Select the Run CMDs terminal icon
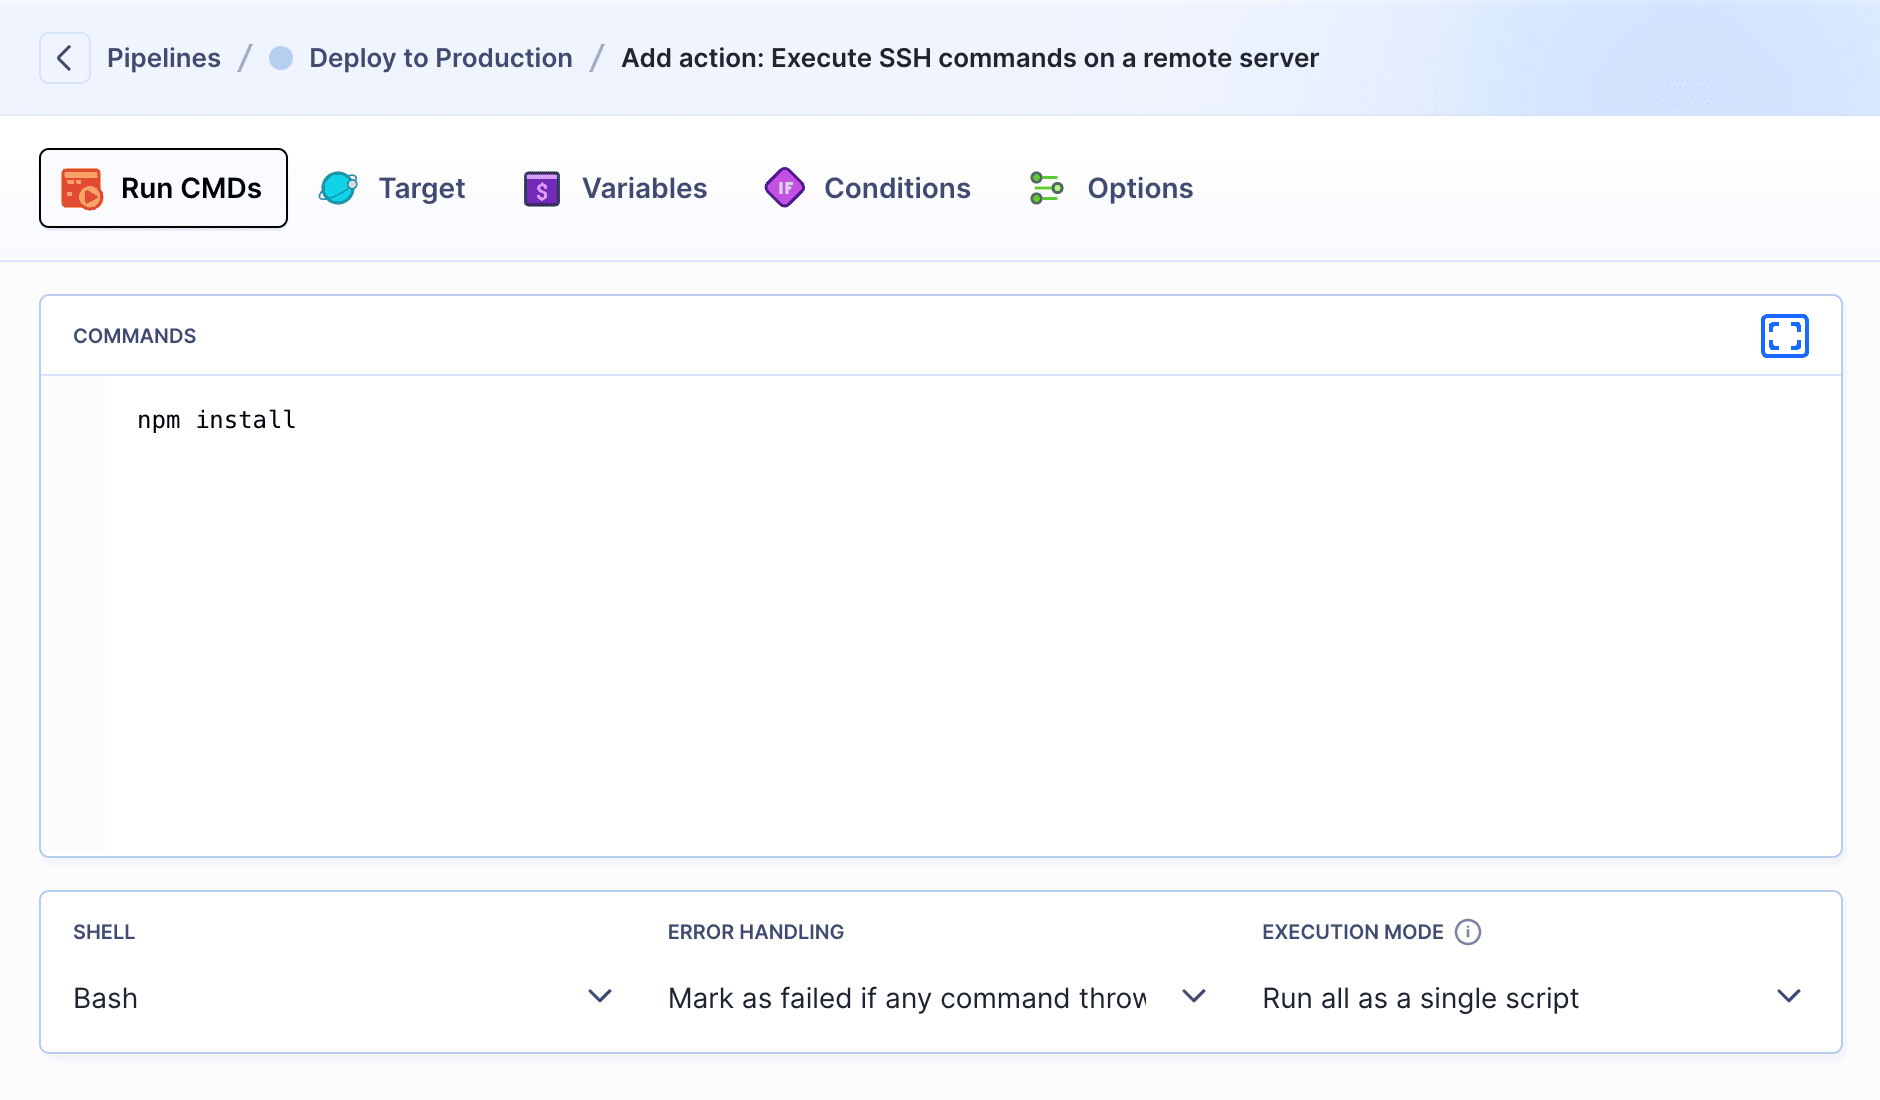 pos(82,187)
